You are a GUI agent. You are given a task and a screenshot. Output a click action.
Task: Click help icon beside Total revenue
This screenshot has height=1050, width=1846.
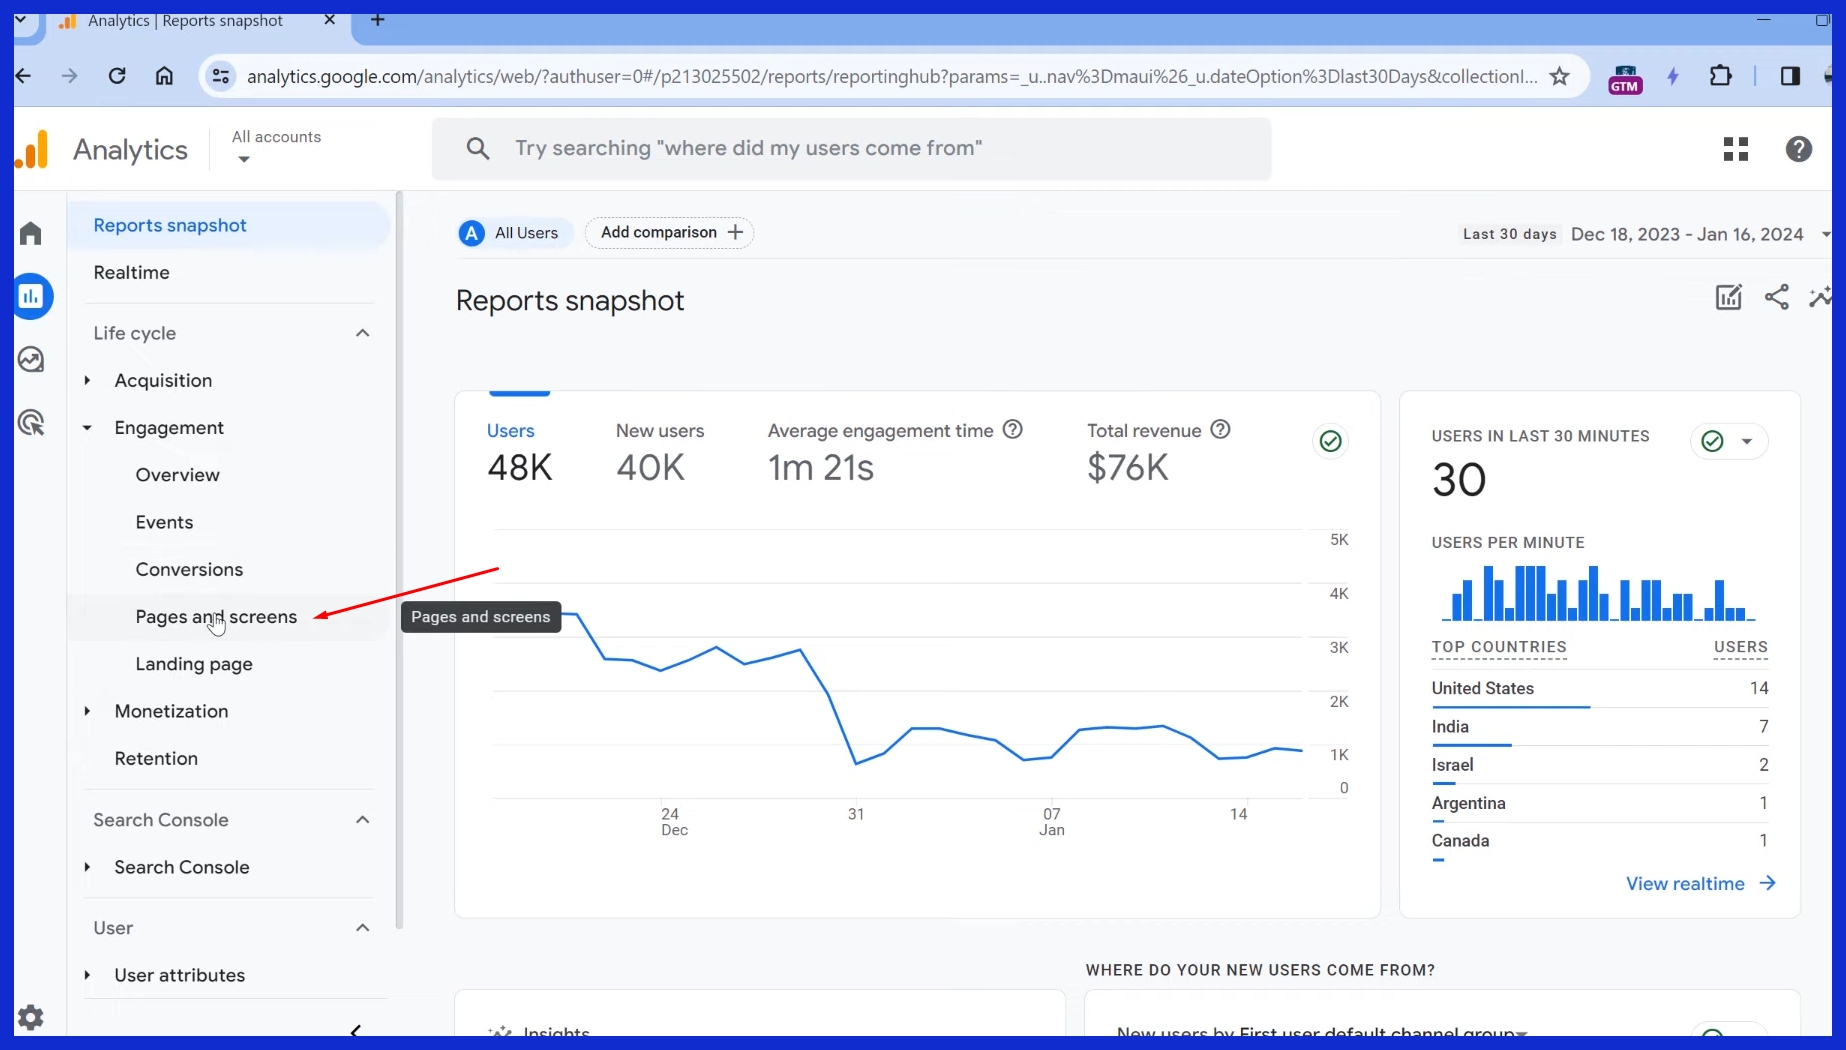click(1220, 429)
